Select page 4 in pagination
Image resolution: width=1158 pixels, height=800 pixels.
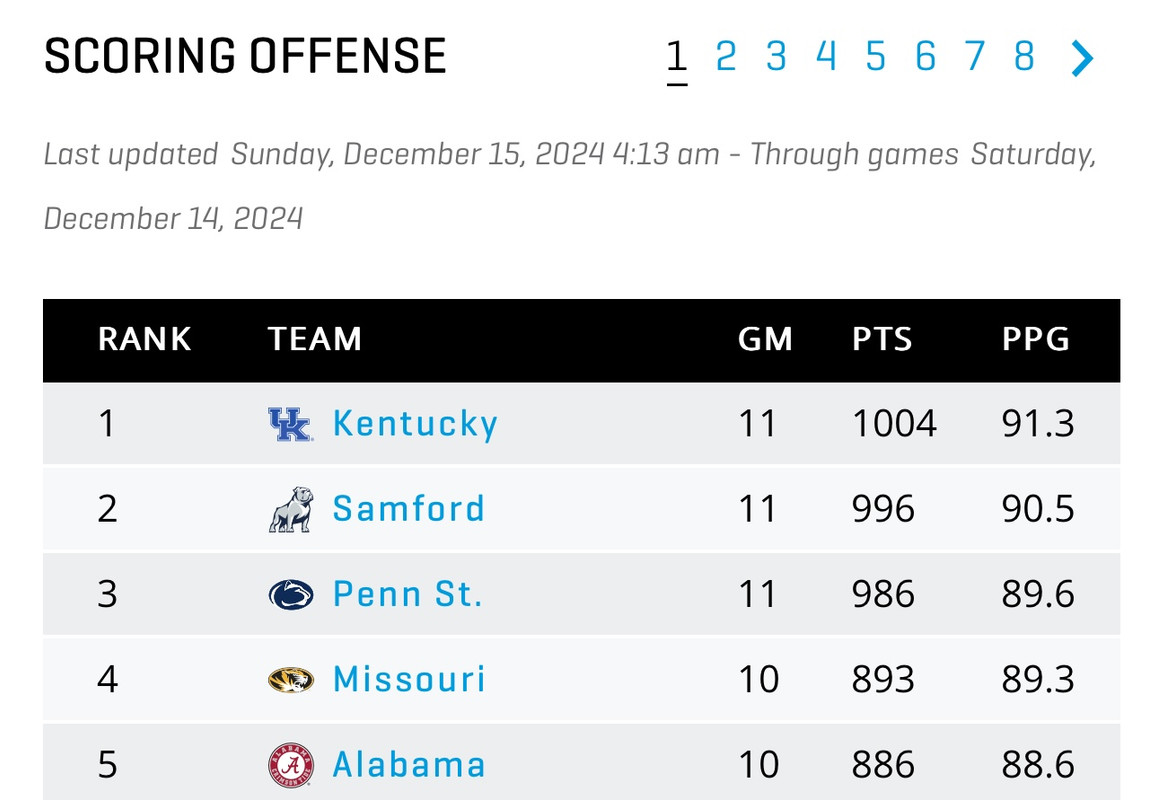coord(826,57)
